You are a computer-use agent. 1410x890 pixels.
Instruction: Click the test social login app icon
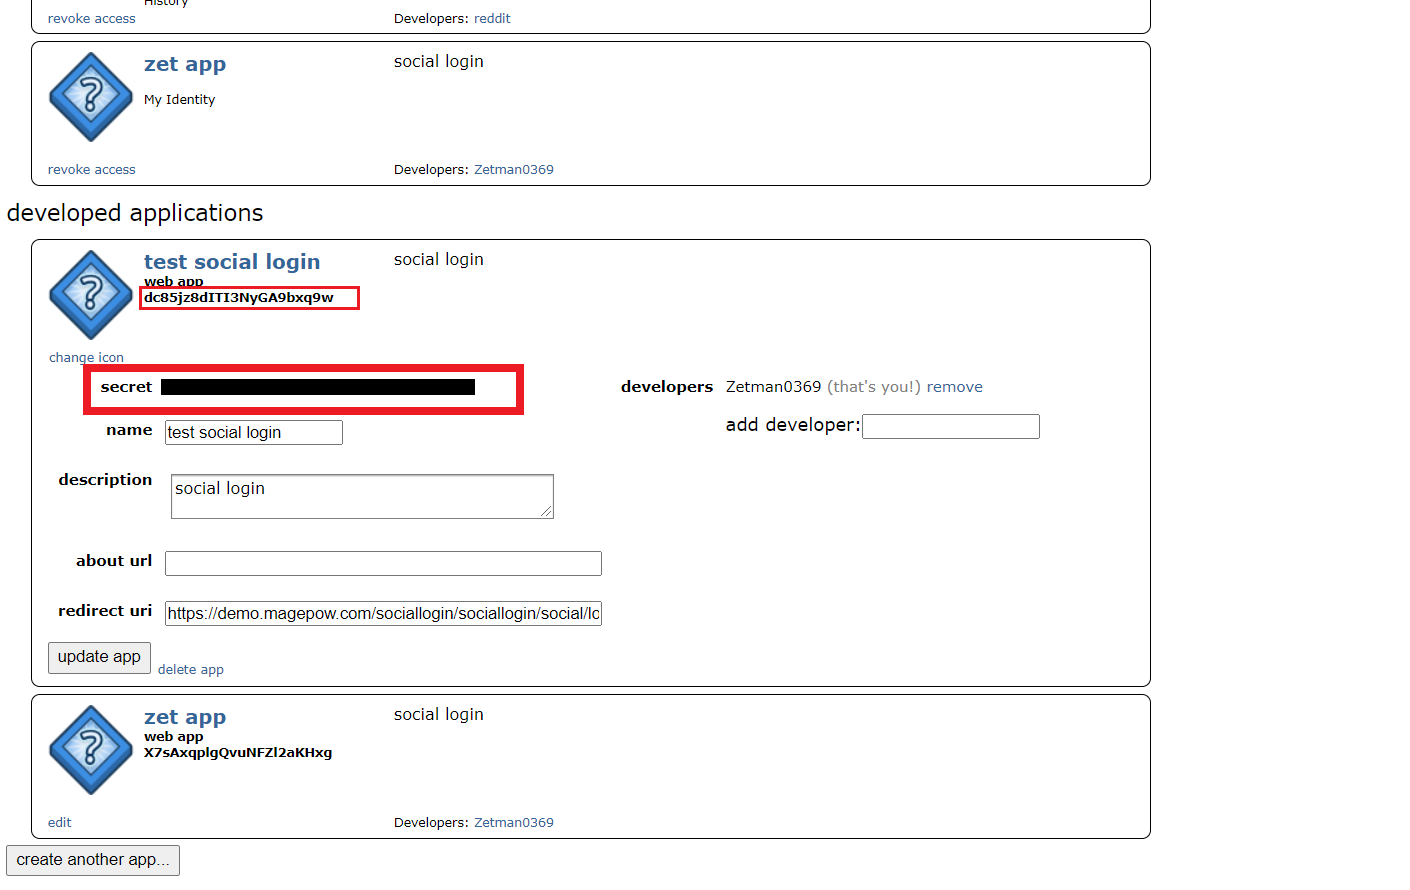pos(91,294)
